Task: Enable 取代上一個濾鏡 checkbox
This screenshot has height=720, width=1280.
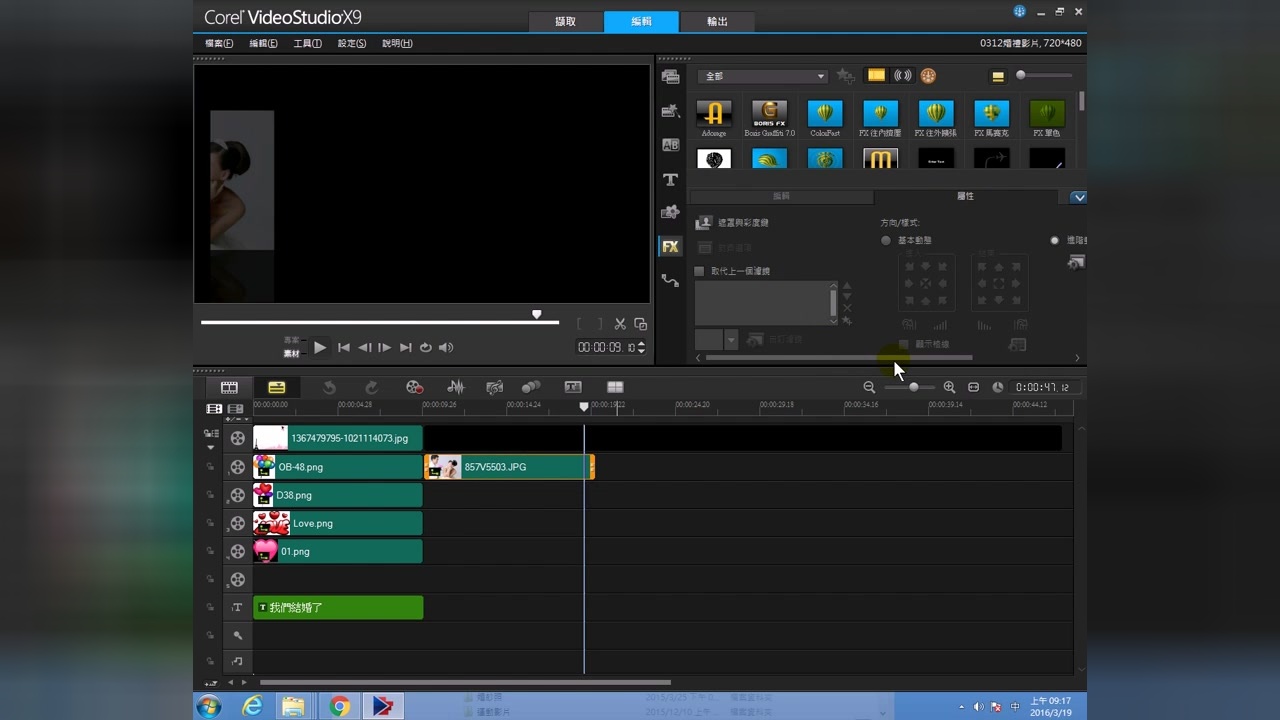Action: [x=699, y=271]
